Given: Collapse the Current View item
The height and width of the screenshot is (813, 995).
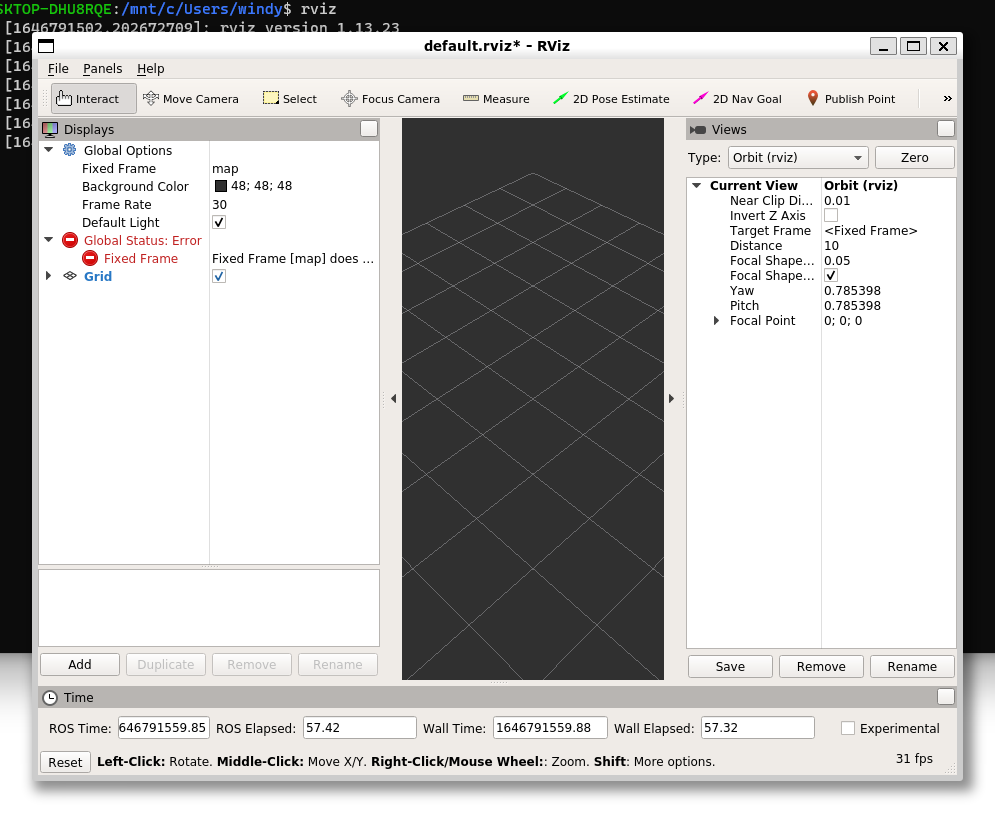Looking at the screenshot, I should pyautogui.click(x=696, y=185).
